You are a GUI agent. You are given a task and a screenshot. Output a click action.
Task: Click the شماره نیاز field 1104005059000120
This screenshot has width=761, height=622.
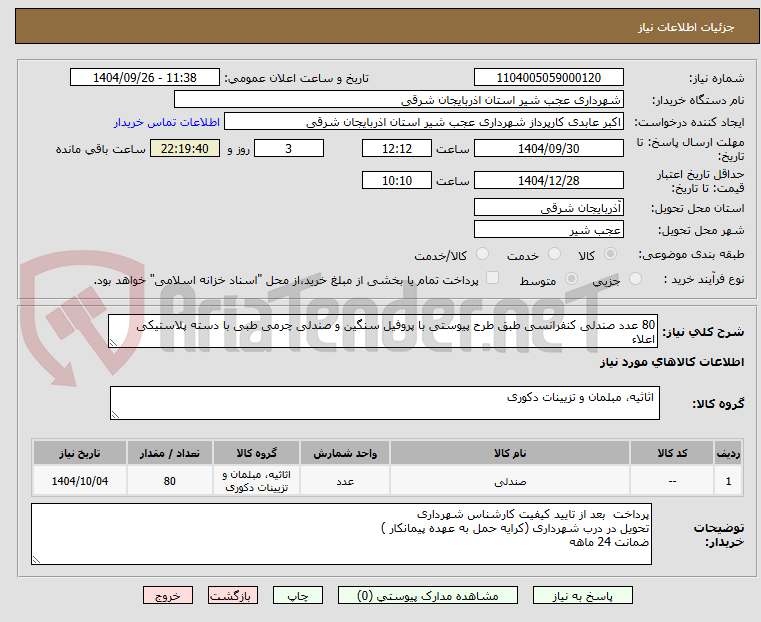click(548, 78)
